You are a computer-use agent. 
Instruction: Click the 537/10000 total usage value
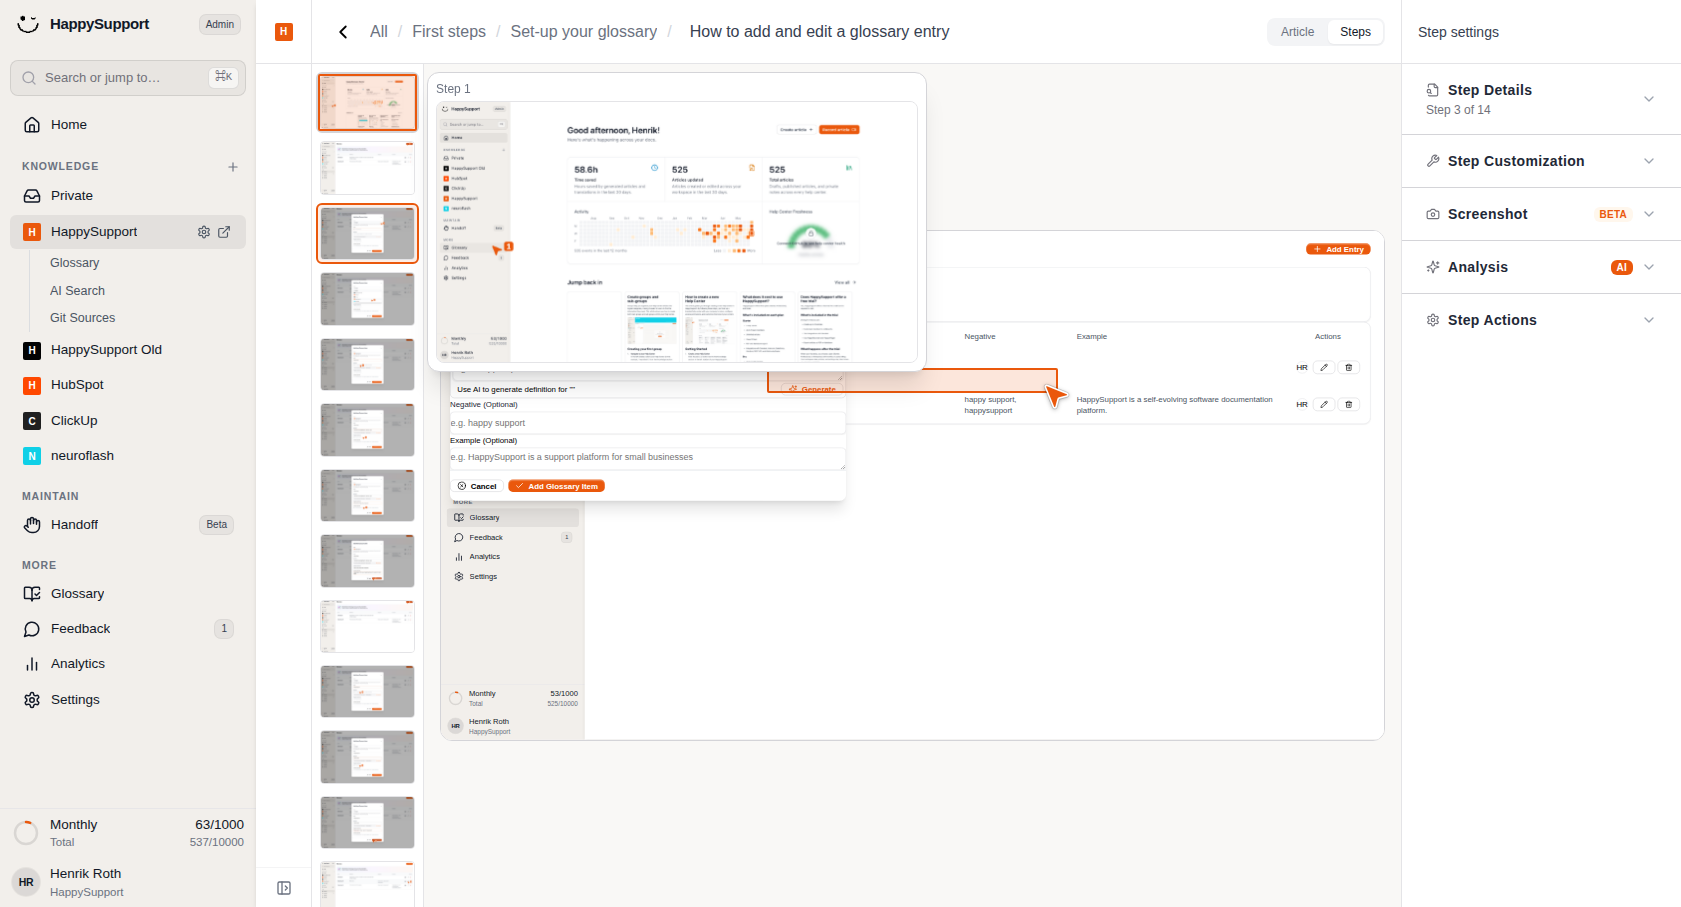(x=217, y=842)
